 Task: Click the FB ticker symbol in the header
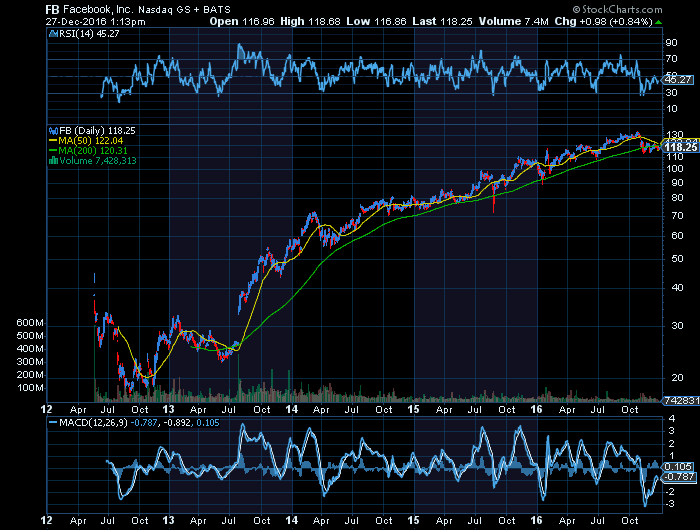tap(52, 9)
